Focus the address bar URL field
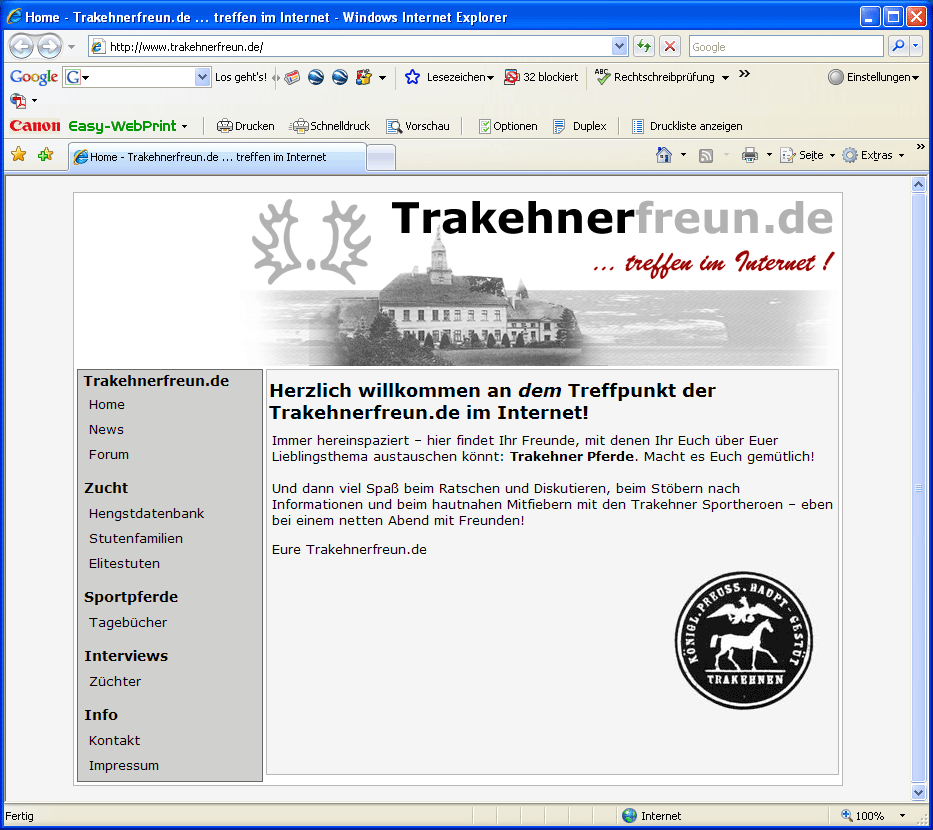 pyautogui.click(x=351, y=46)
